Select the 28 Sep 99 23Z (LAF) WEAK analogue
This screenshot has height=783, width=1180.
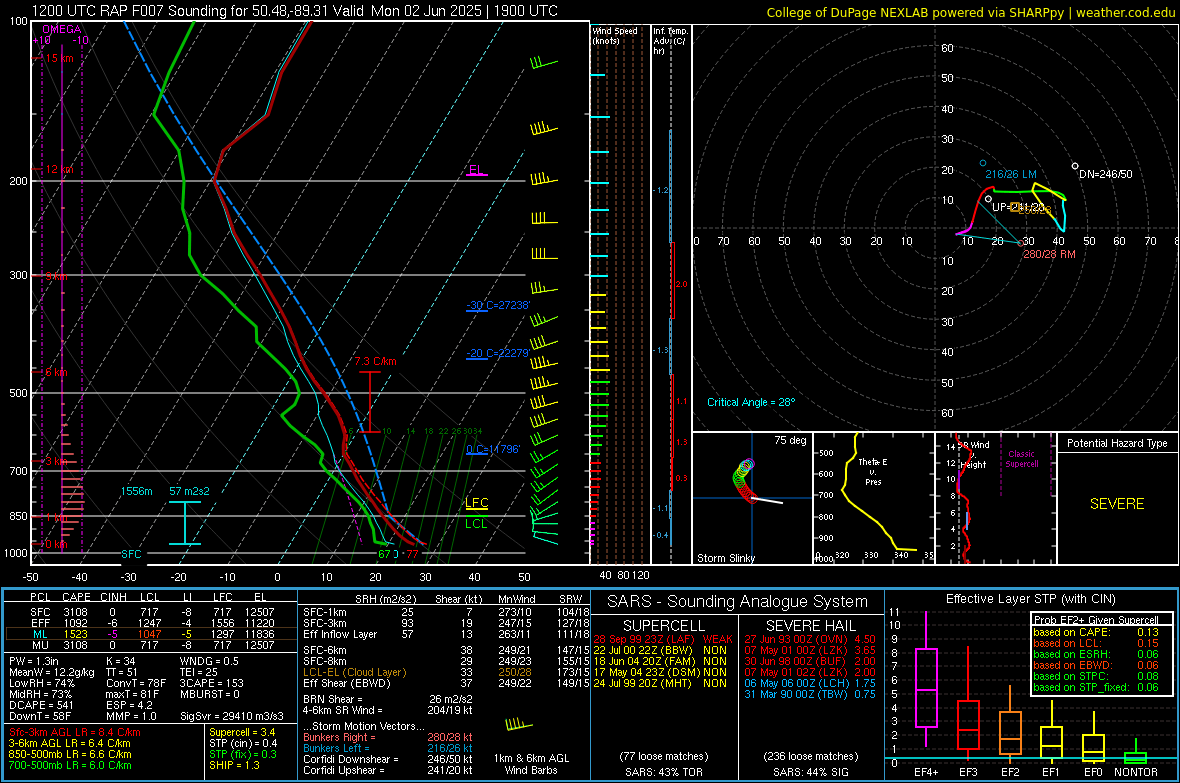662,639
